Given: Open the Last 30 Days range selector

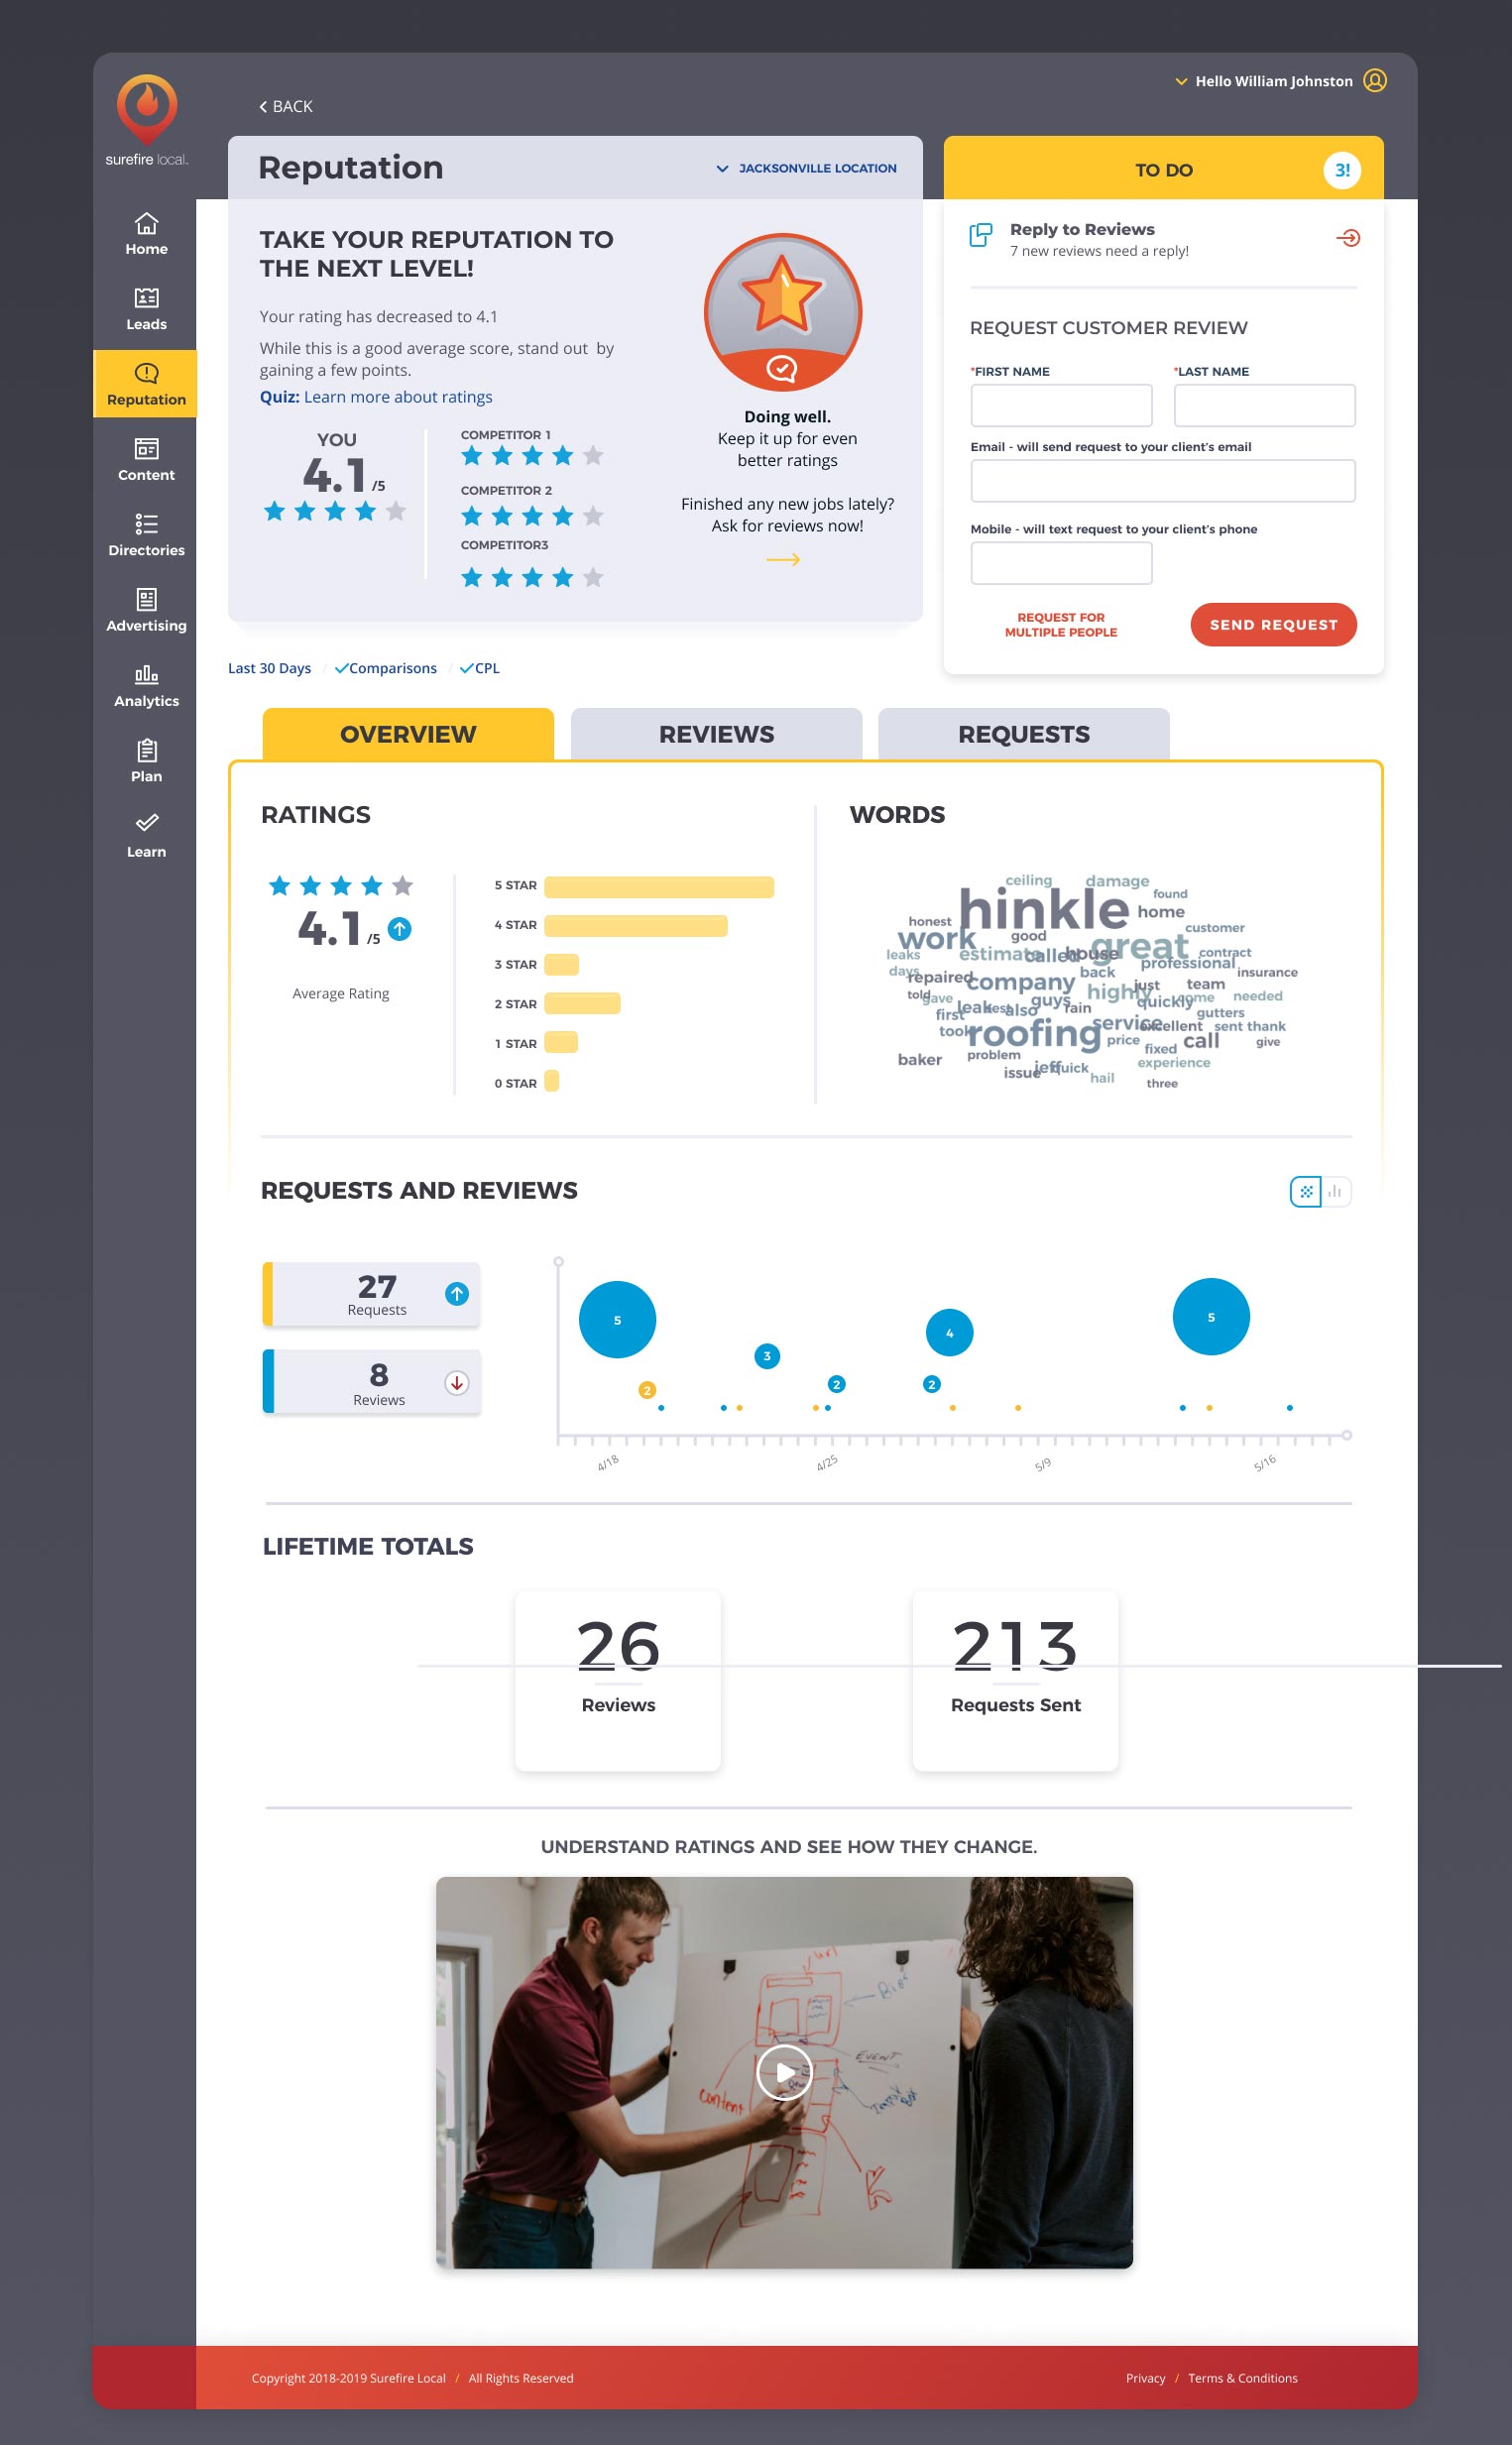Looking at the screenshot, I should [269, 668].
